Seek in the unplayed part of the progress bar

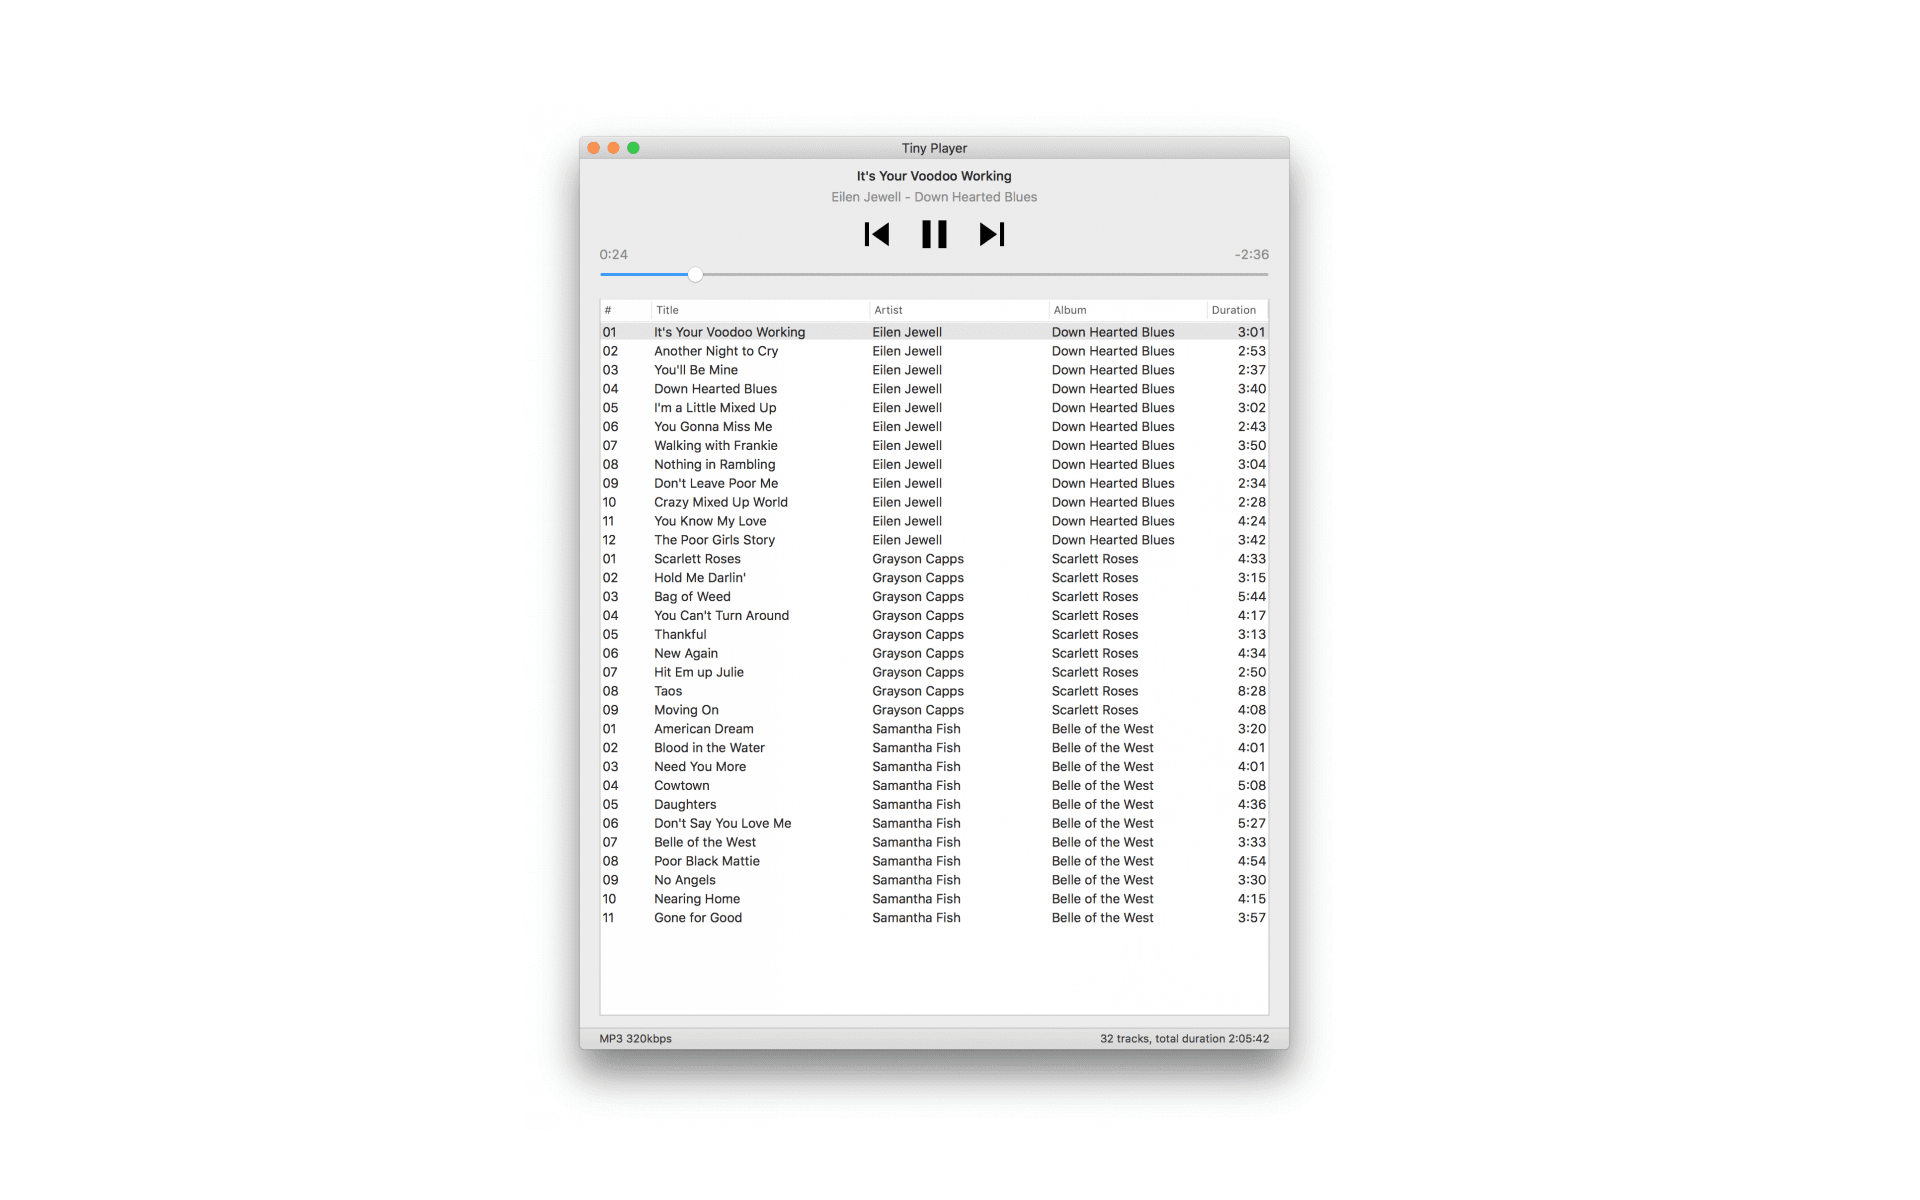tap(985, 274)
